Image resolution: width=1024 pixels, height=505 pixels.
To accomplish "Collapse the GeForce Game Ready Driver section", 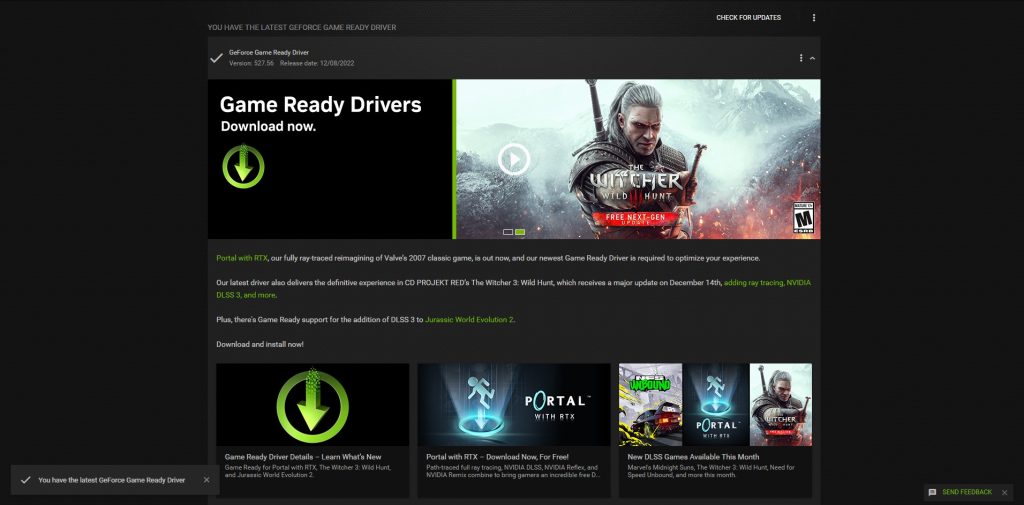I will (812, 58).
